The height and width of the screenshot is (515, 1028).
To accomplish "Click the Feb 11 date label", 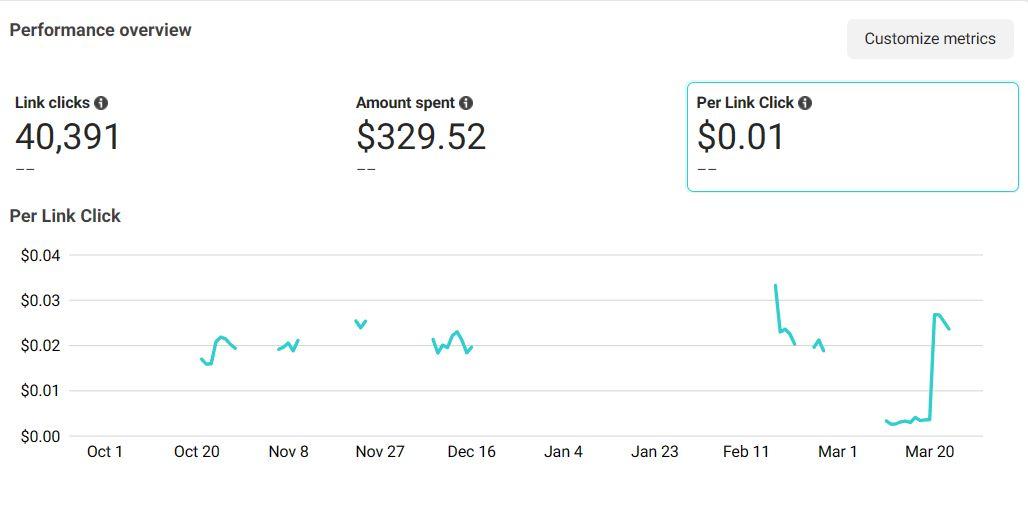I will coord(747,452).
